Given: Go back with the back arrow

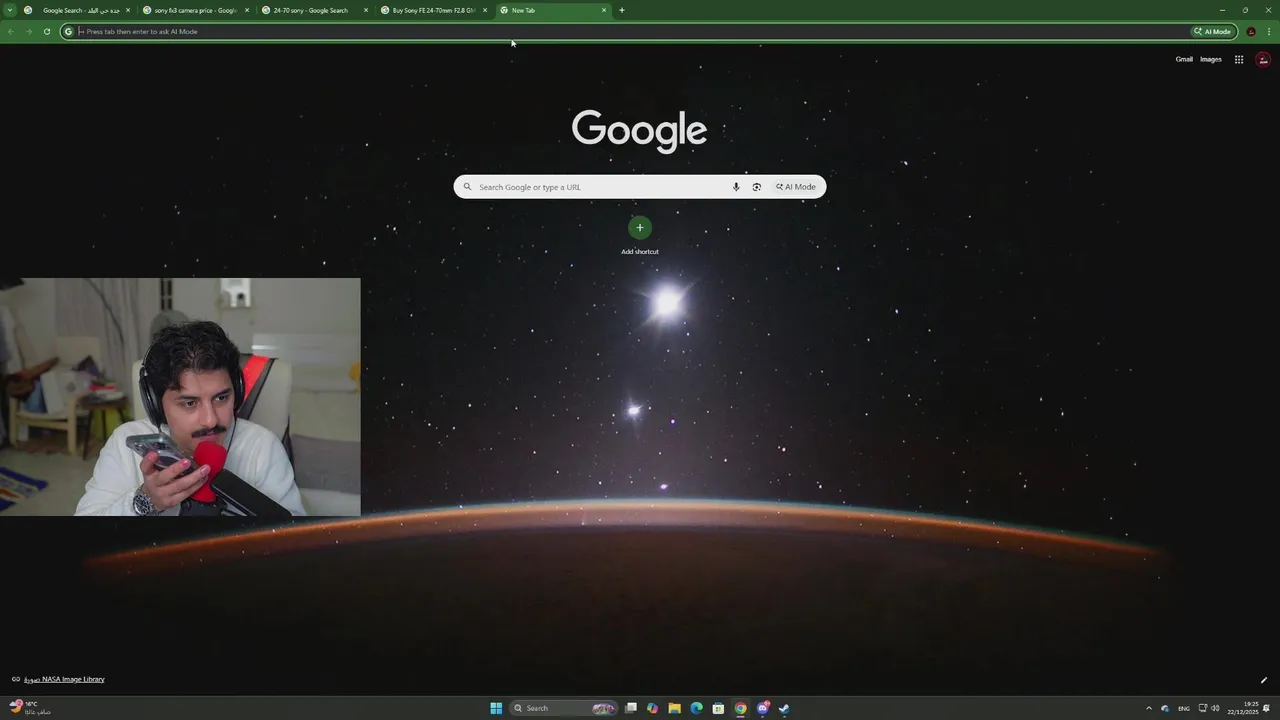Looking at the screenshot, I should click(x=10, y=31).
